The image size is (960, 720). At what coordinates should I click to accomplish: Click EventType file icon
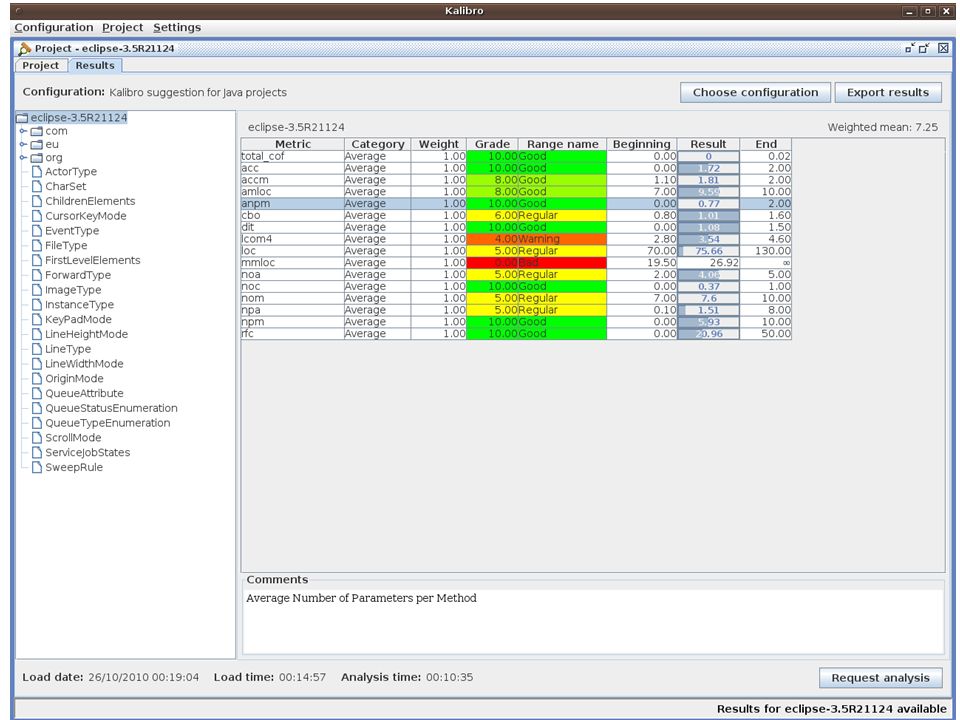click(x=37, y=231)
